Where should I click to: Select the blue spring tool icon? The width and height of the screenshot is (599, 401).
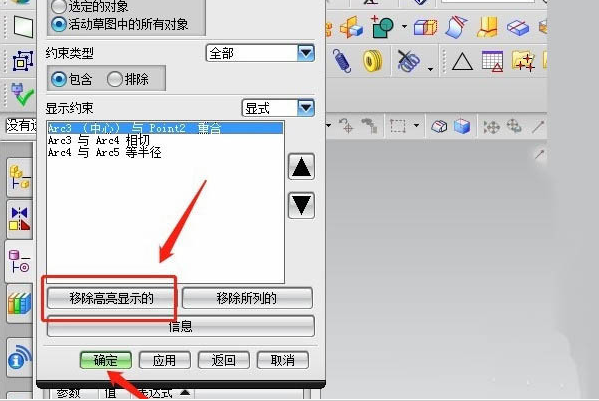click(x=342, y=61)
